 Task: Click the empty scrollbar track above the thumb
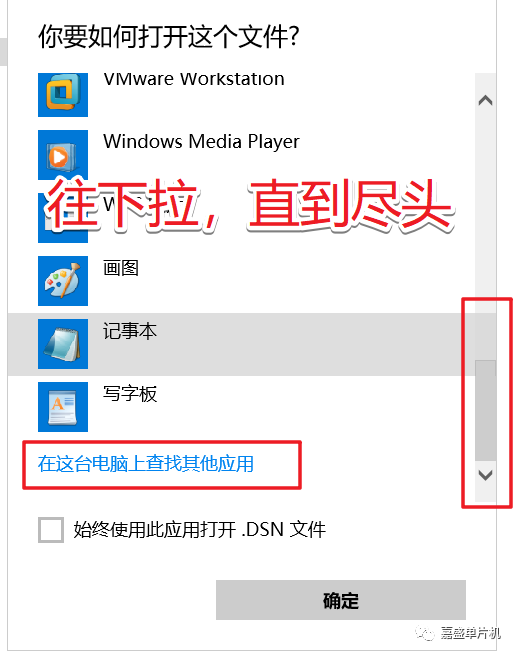tap(485, 234)
